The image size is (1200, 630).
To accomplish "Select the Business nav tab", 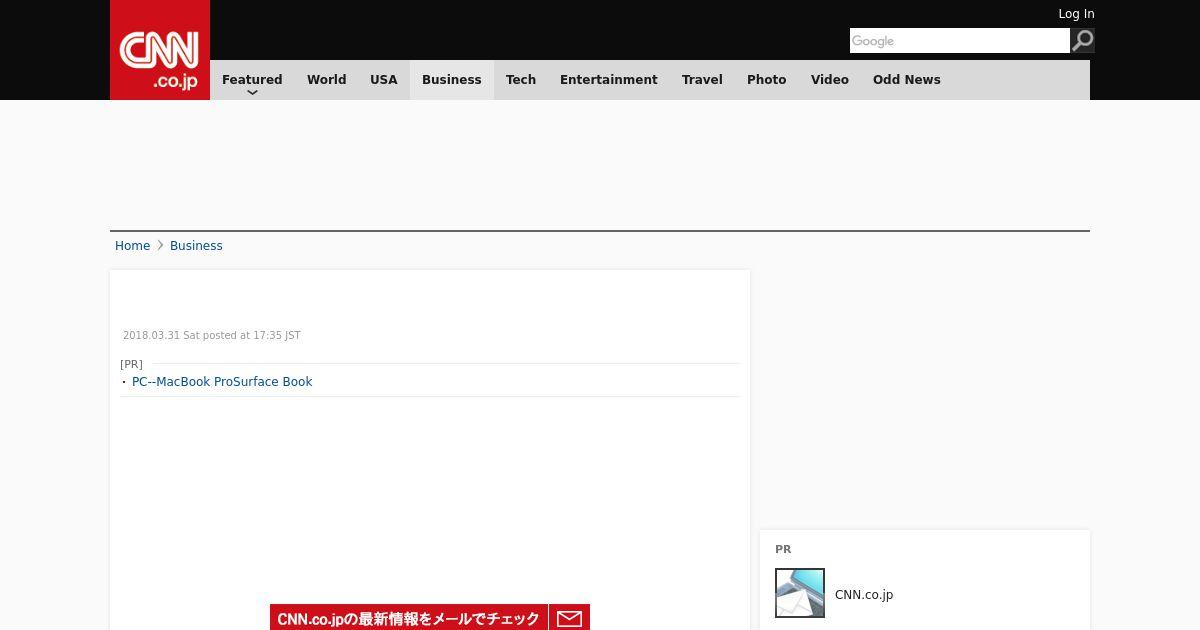I will (452, 80).
